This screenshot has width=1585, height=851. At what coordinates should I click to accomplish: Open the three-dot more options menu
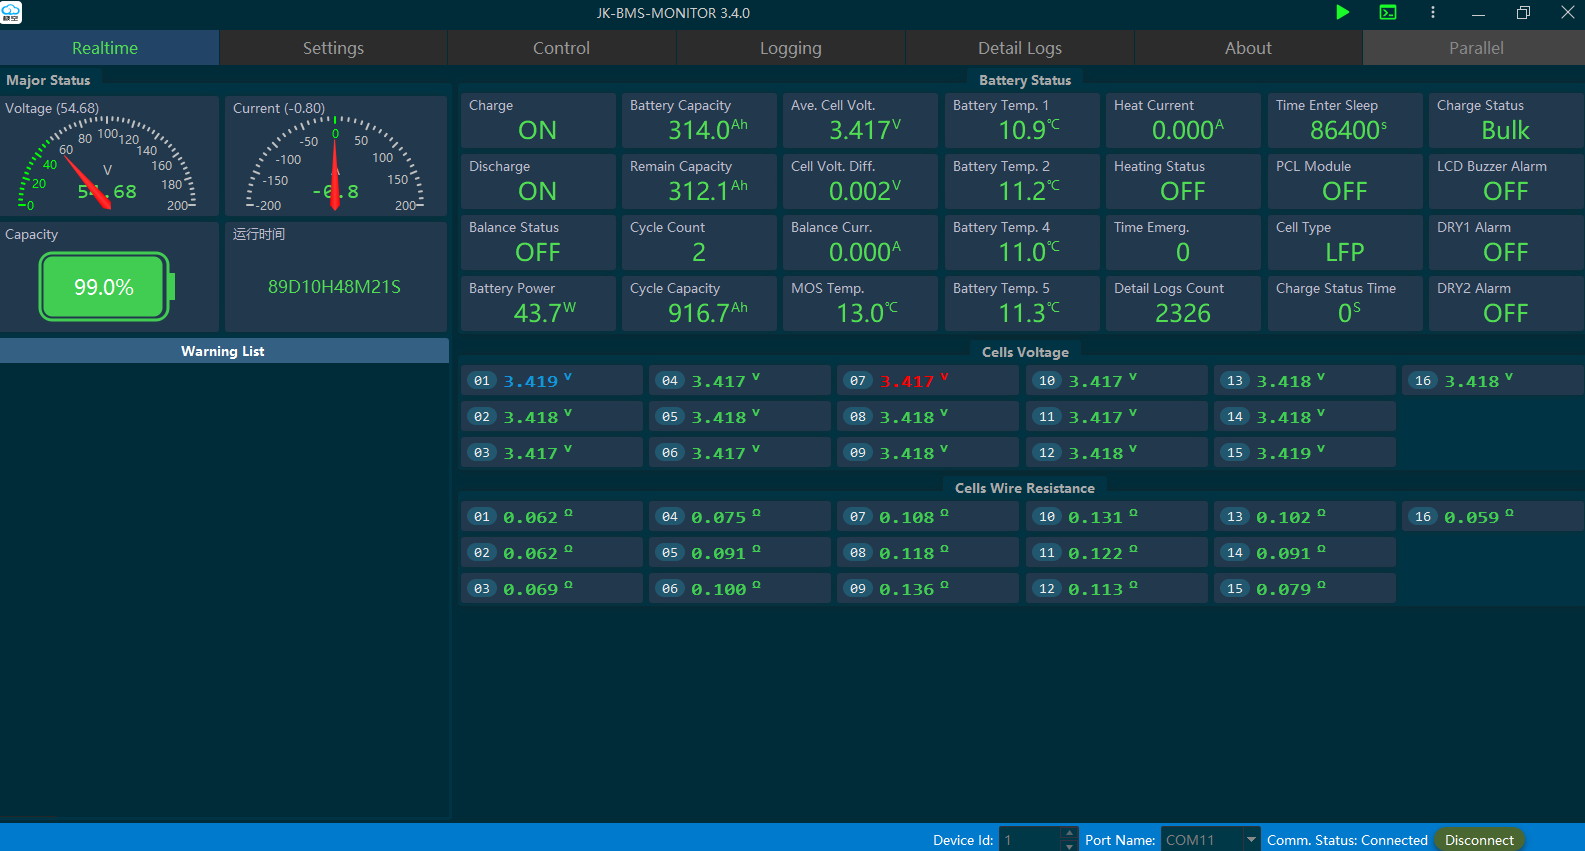point(1433,13)
